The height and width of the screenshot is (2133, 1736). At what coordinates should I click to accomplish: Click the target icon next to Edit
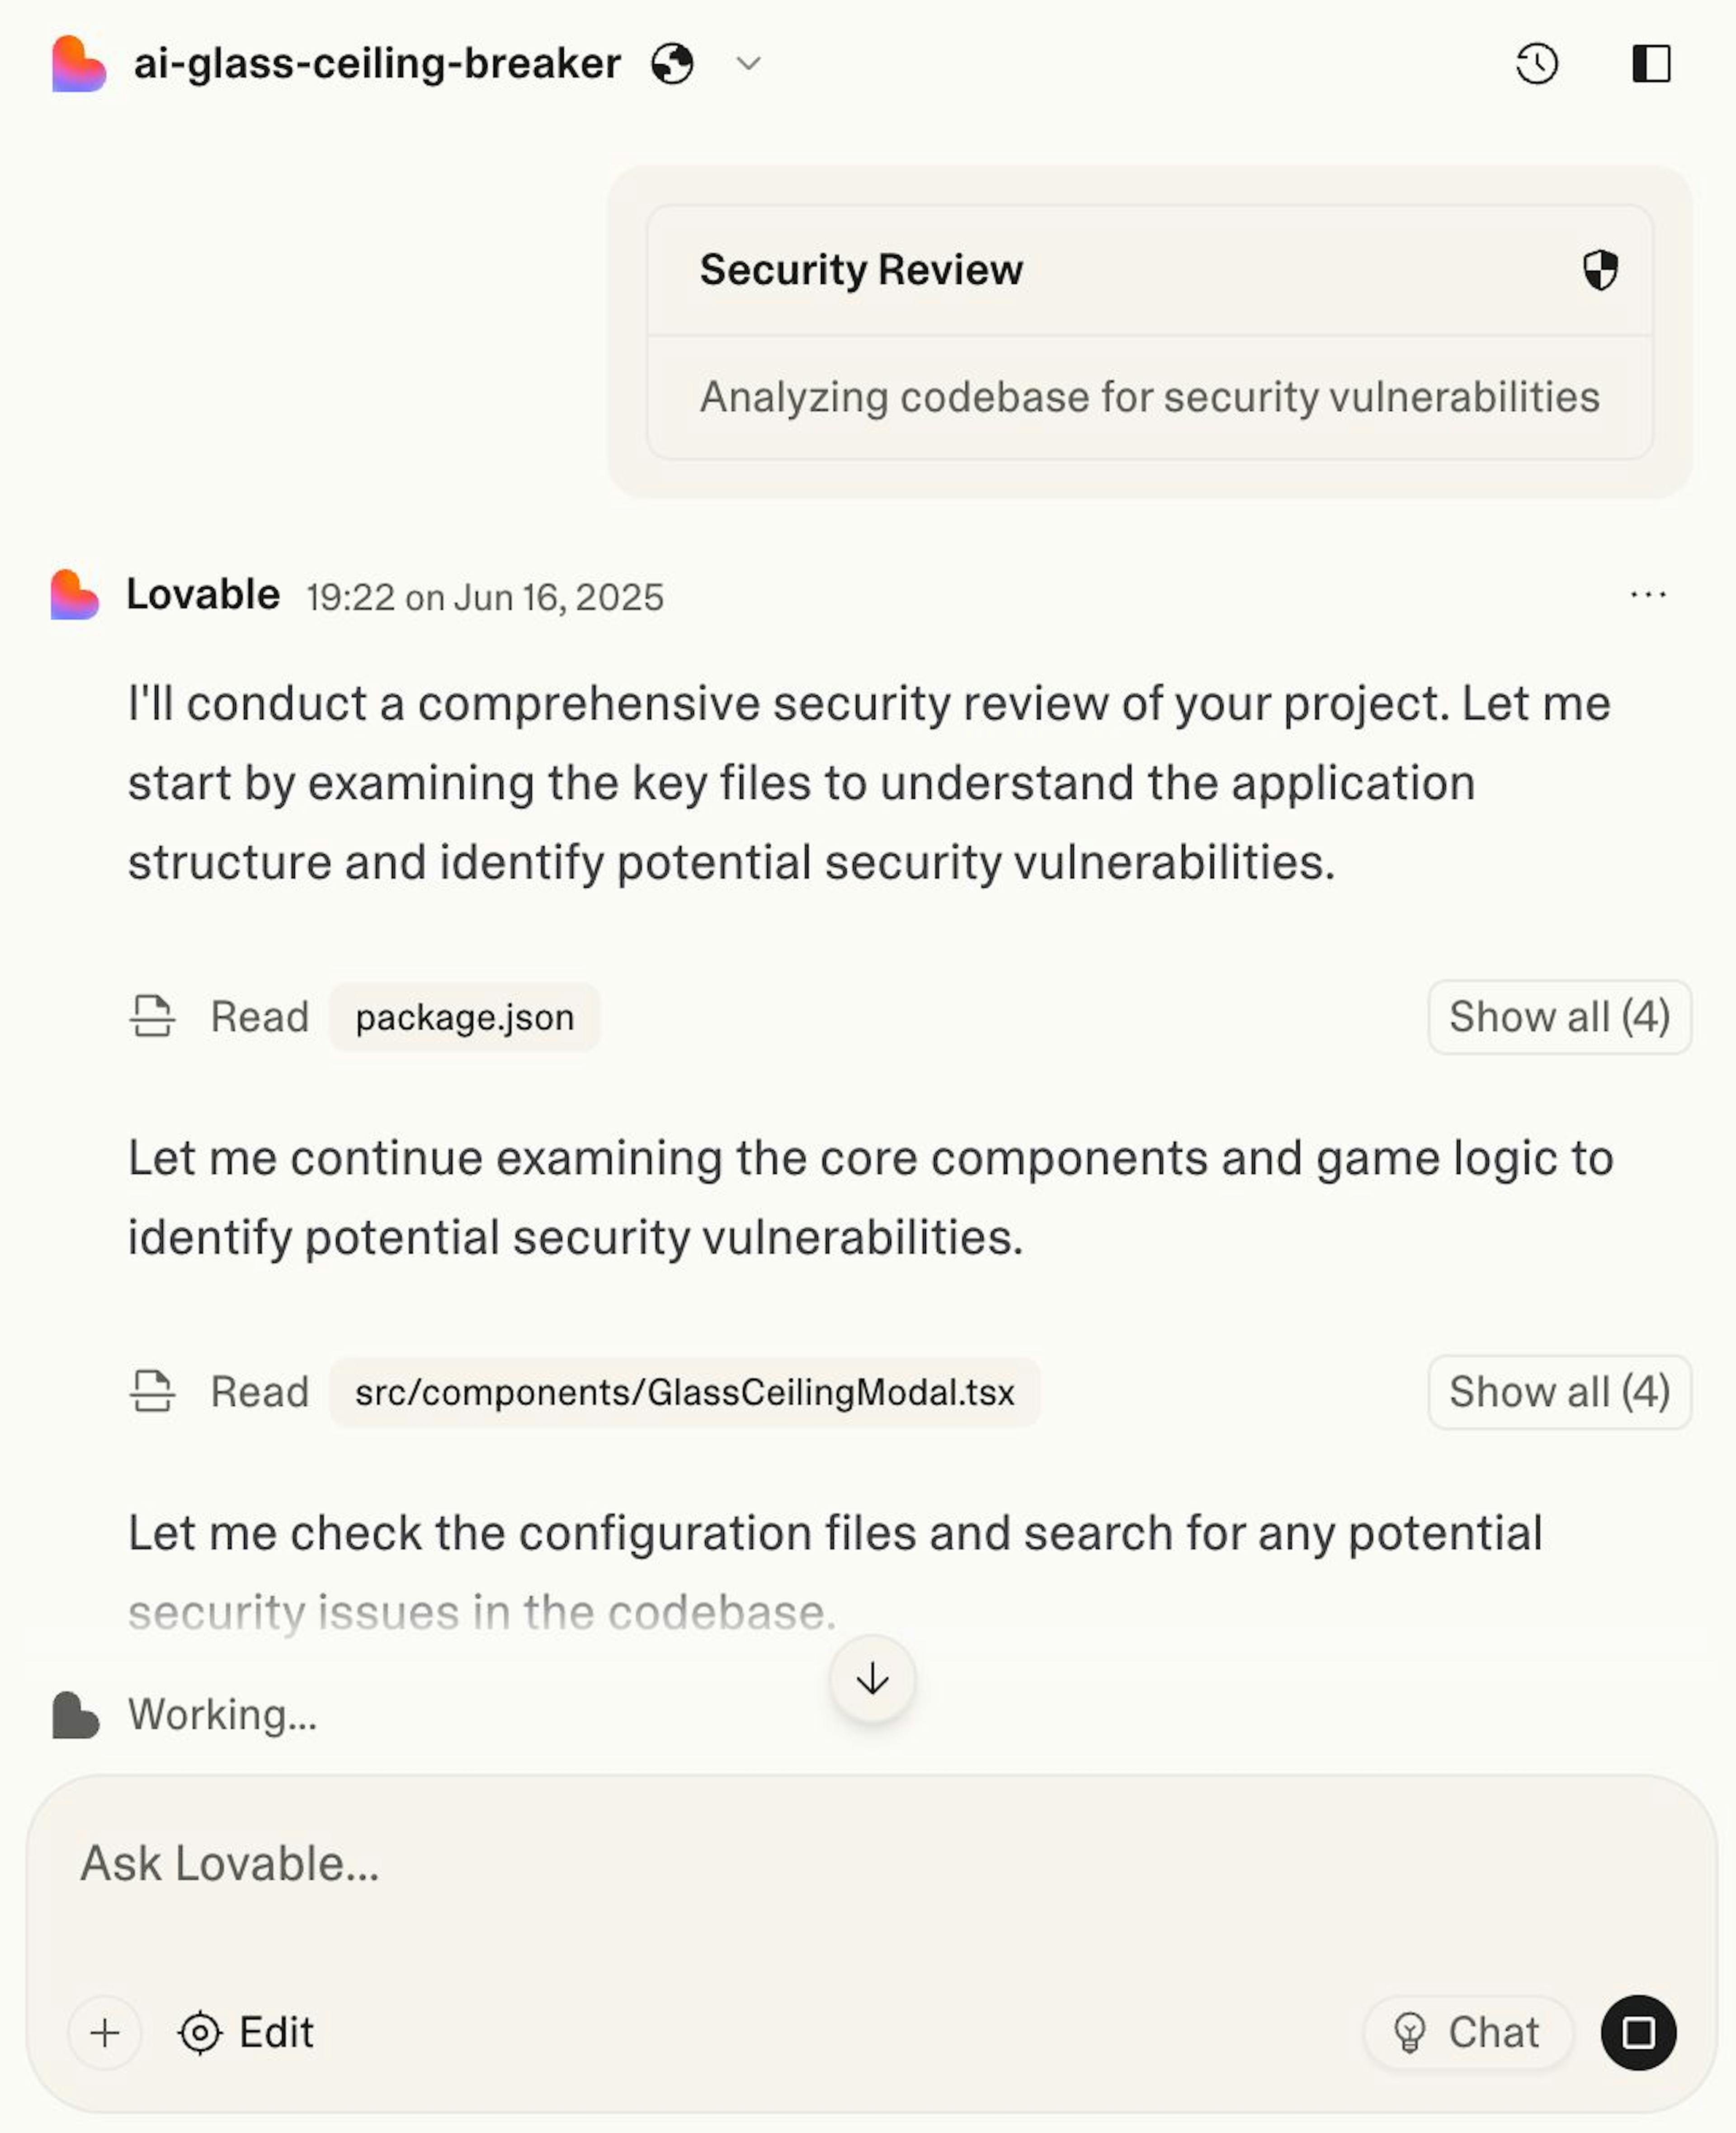click(x=200, y=2033)
